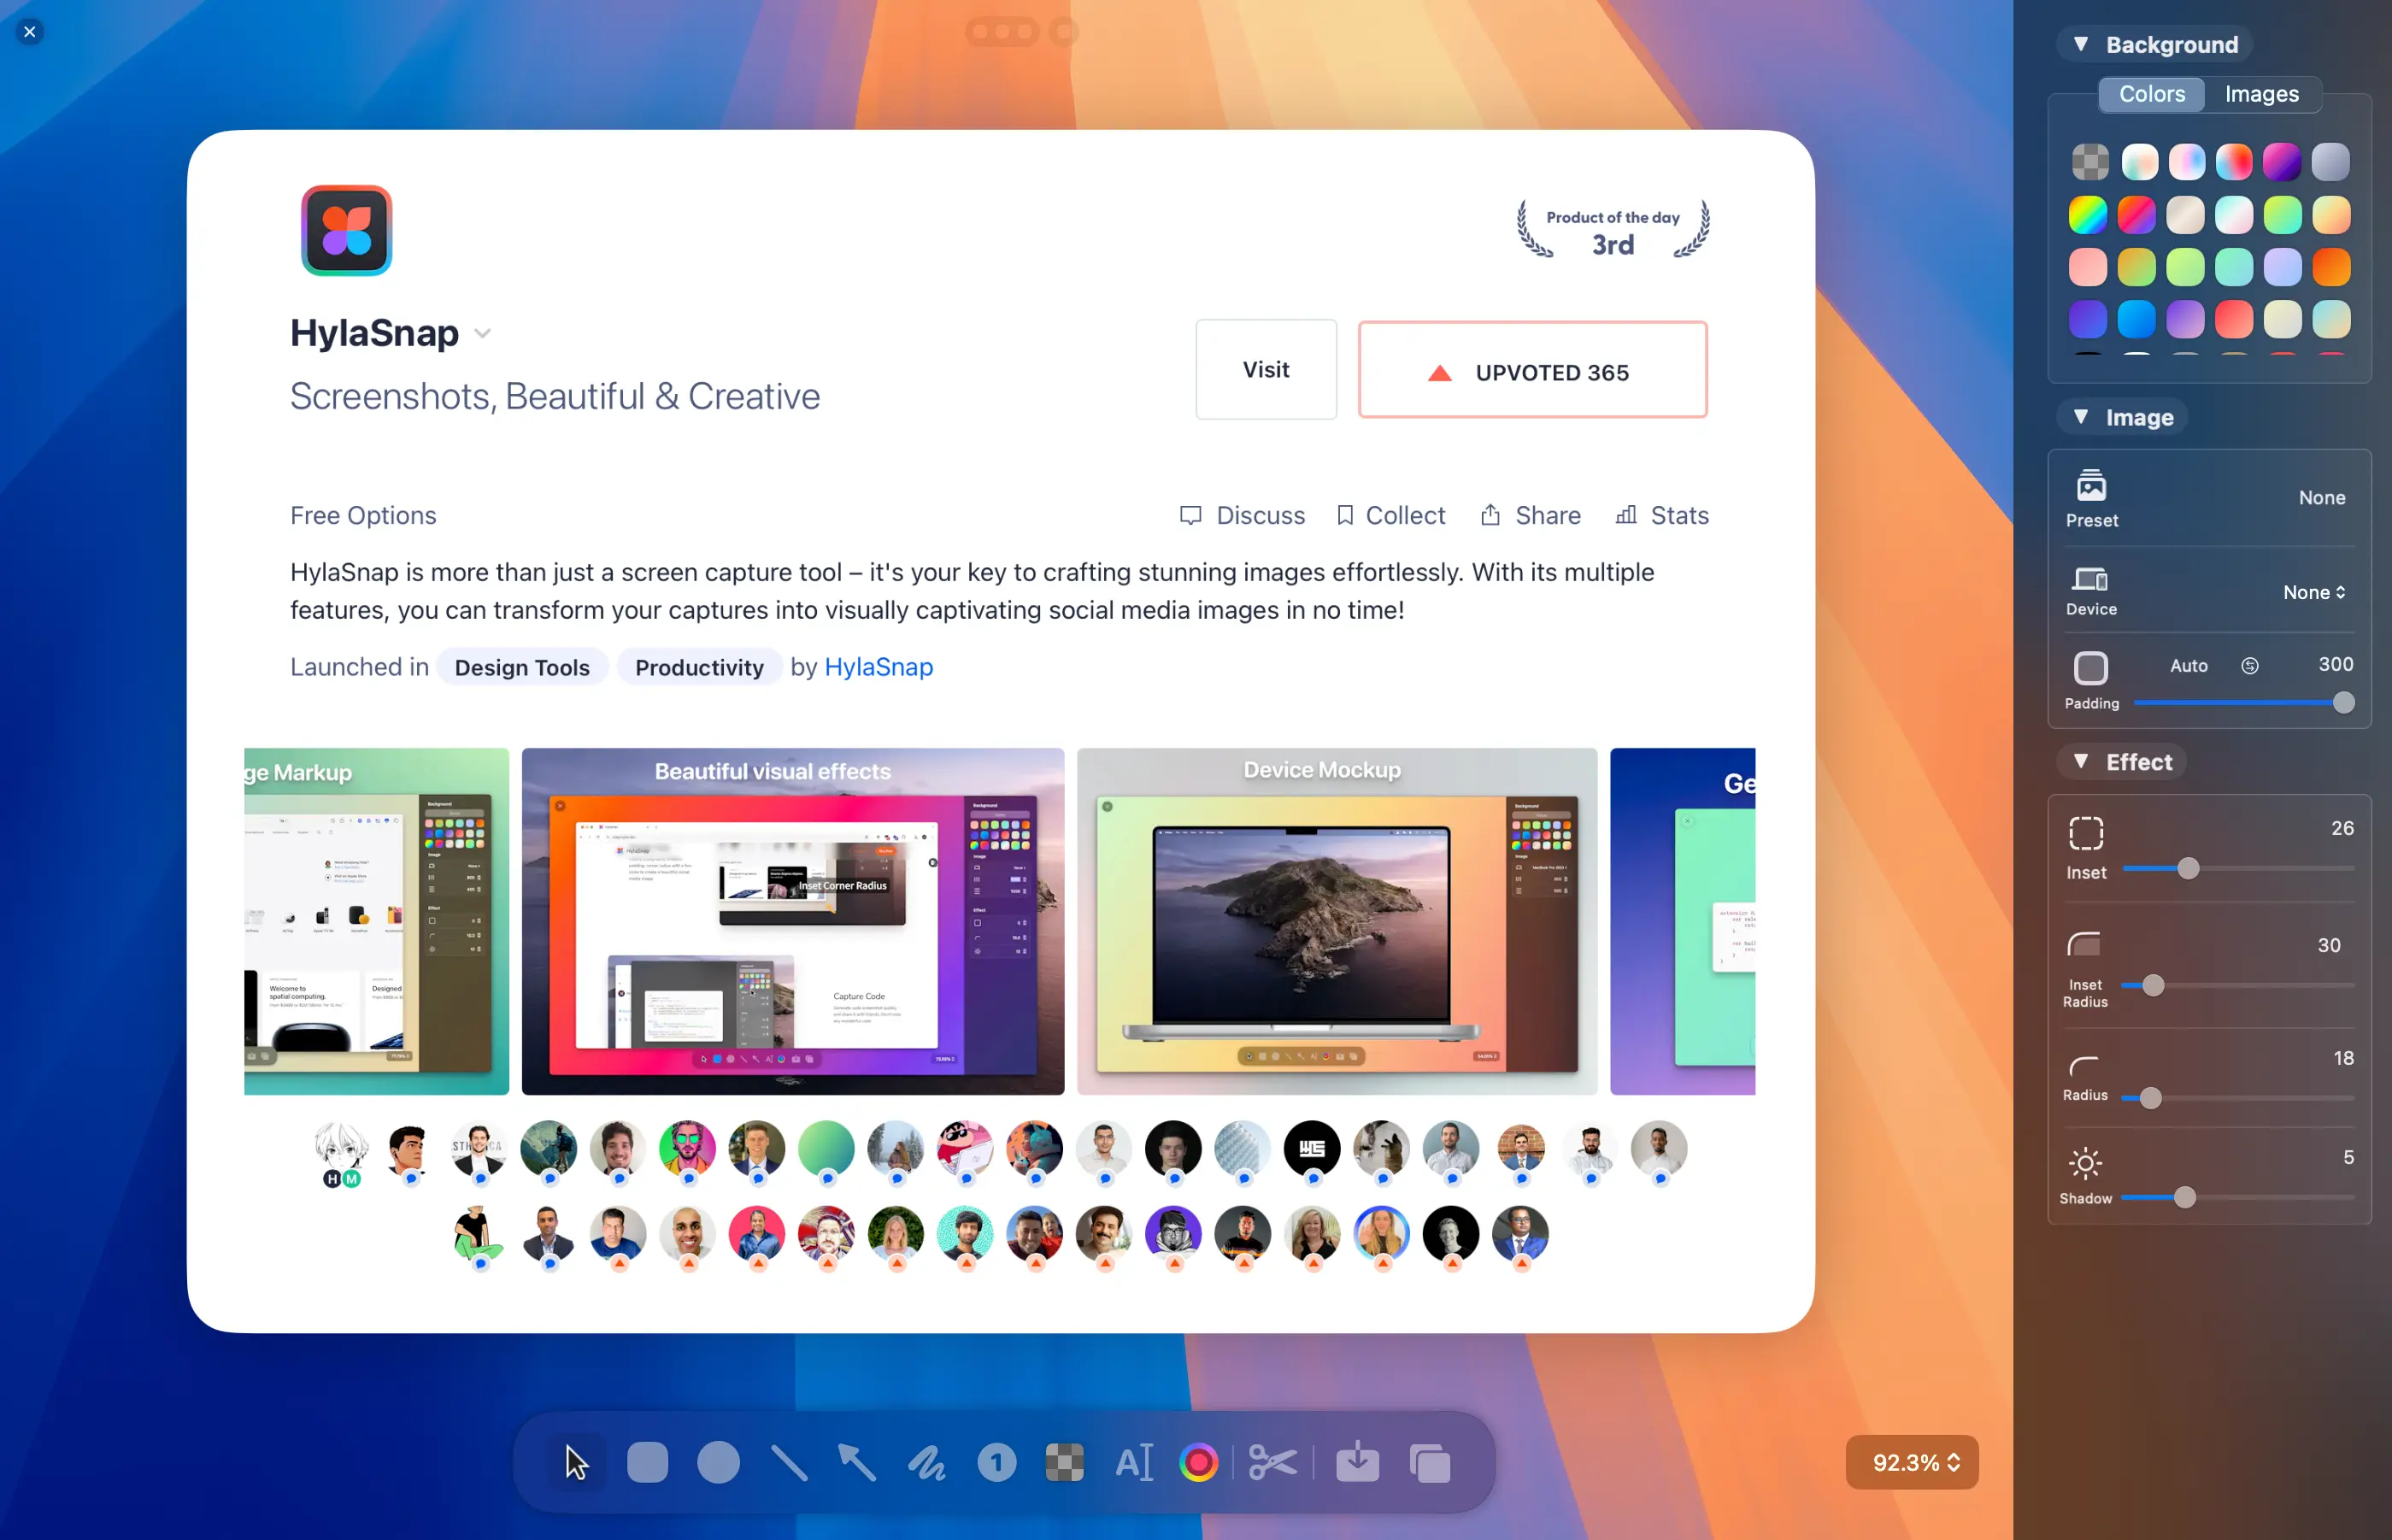The height and width of the screenshot is (1540, 2392).
Task: Select the Colors tab
Action: [2151, 94]
